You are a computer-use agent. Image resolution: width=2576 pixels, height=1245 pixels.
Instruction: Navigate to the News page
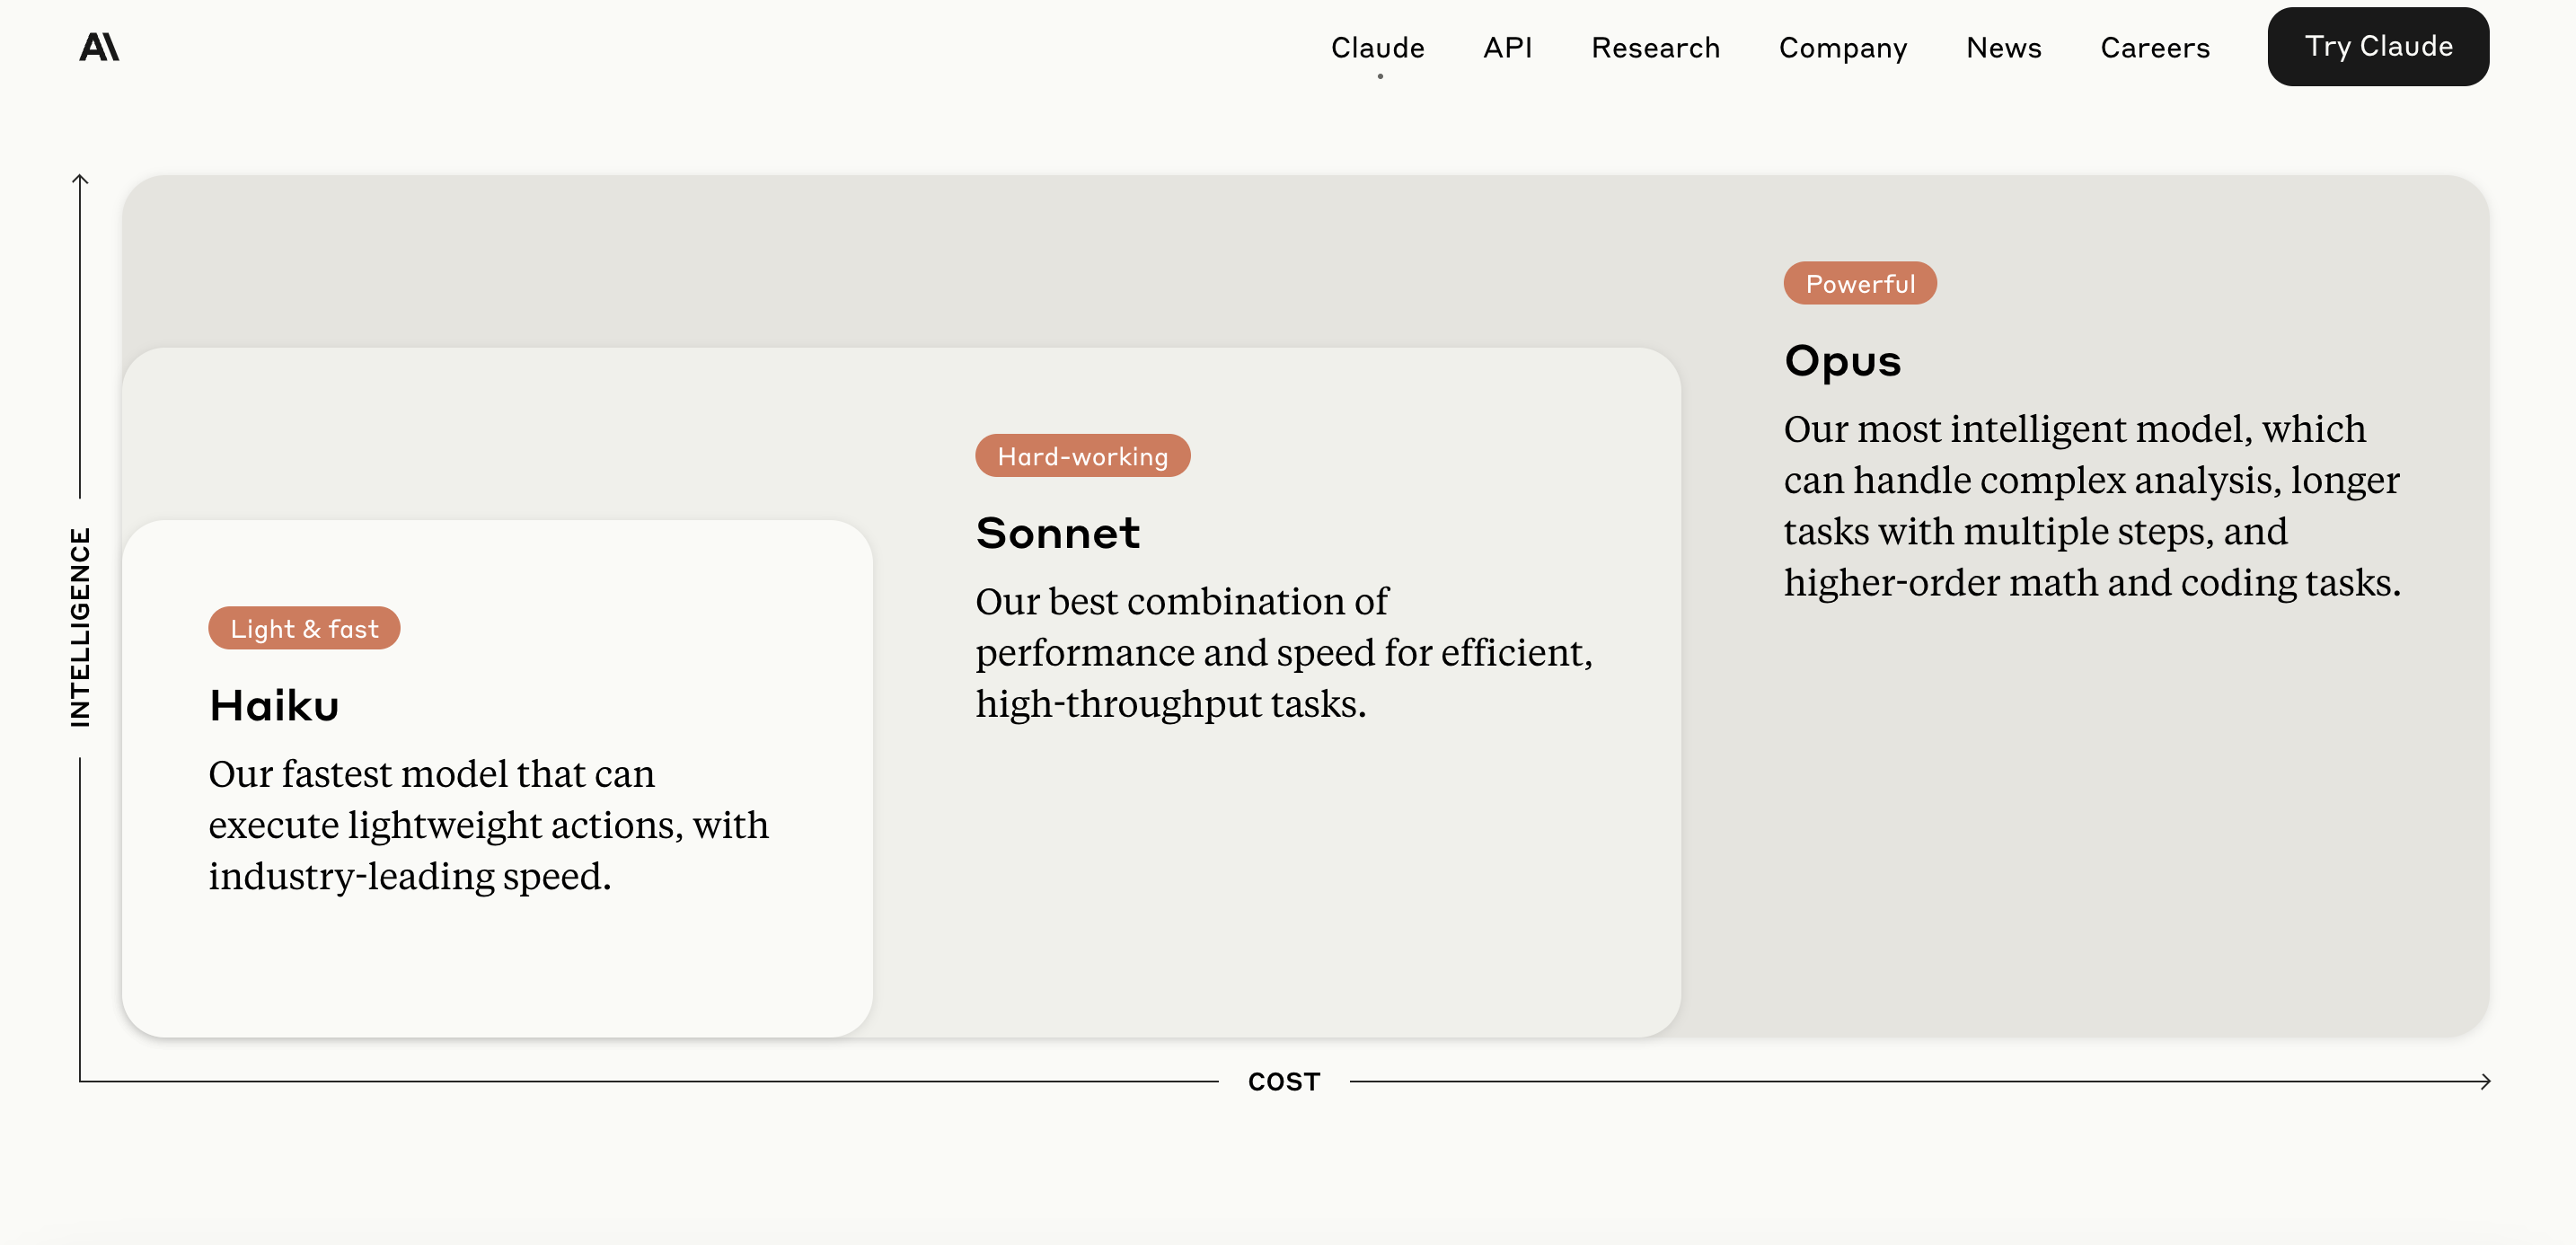2003,47
